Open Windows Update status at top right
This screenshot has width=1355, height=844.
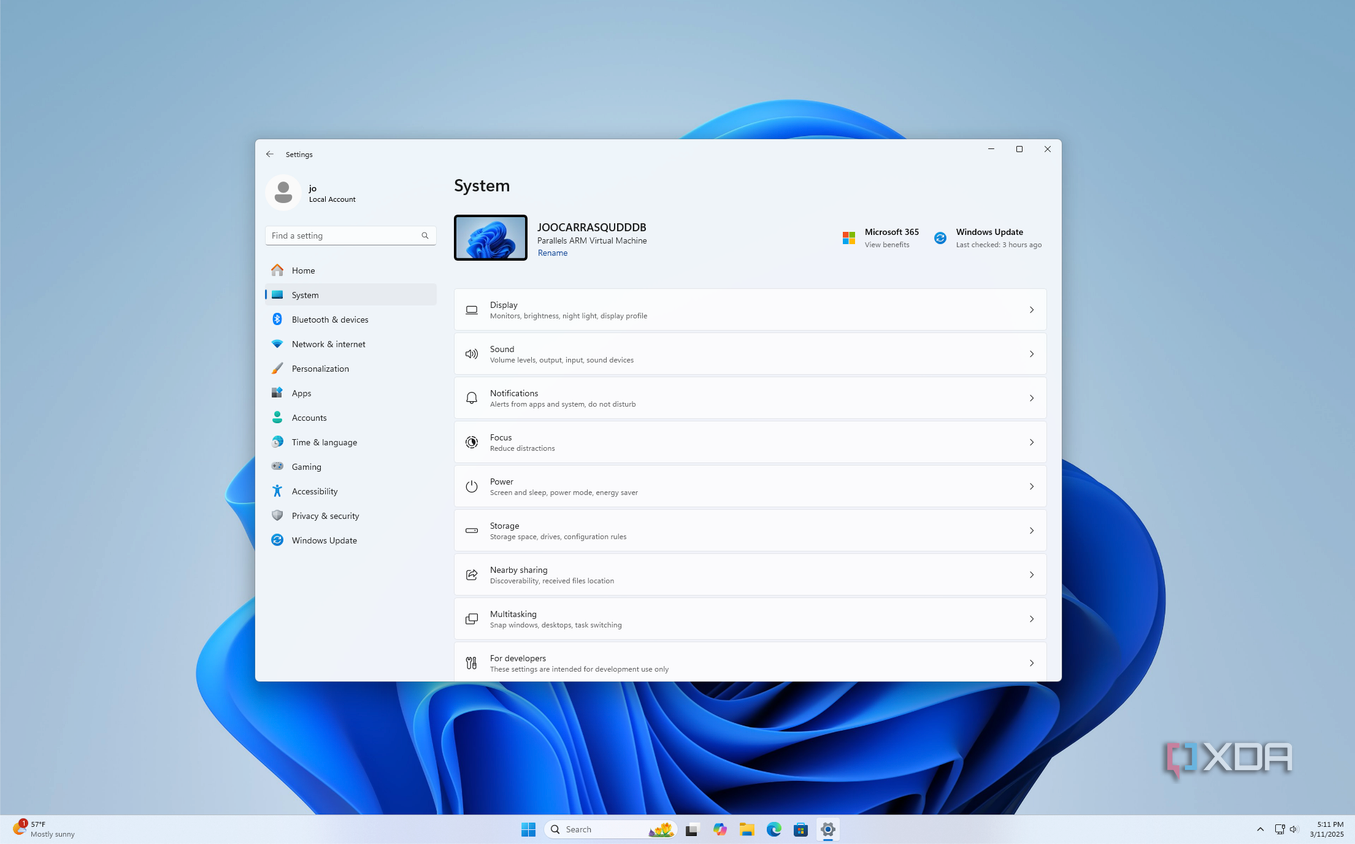pyautogui.click(x=988, y=238)
